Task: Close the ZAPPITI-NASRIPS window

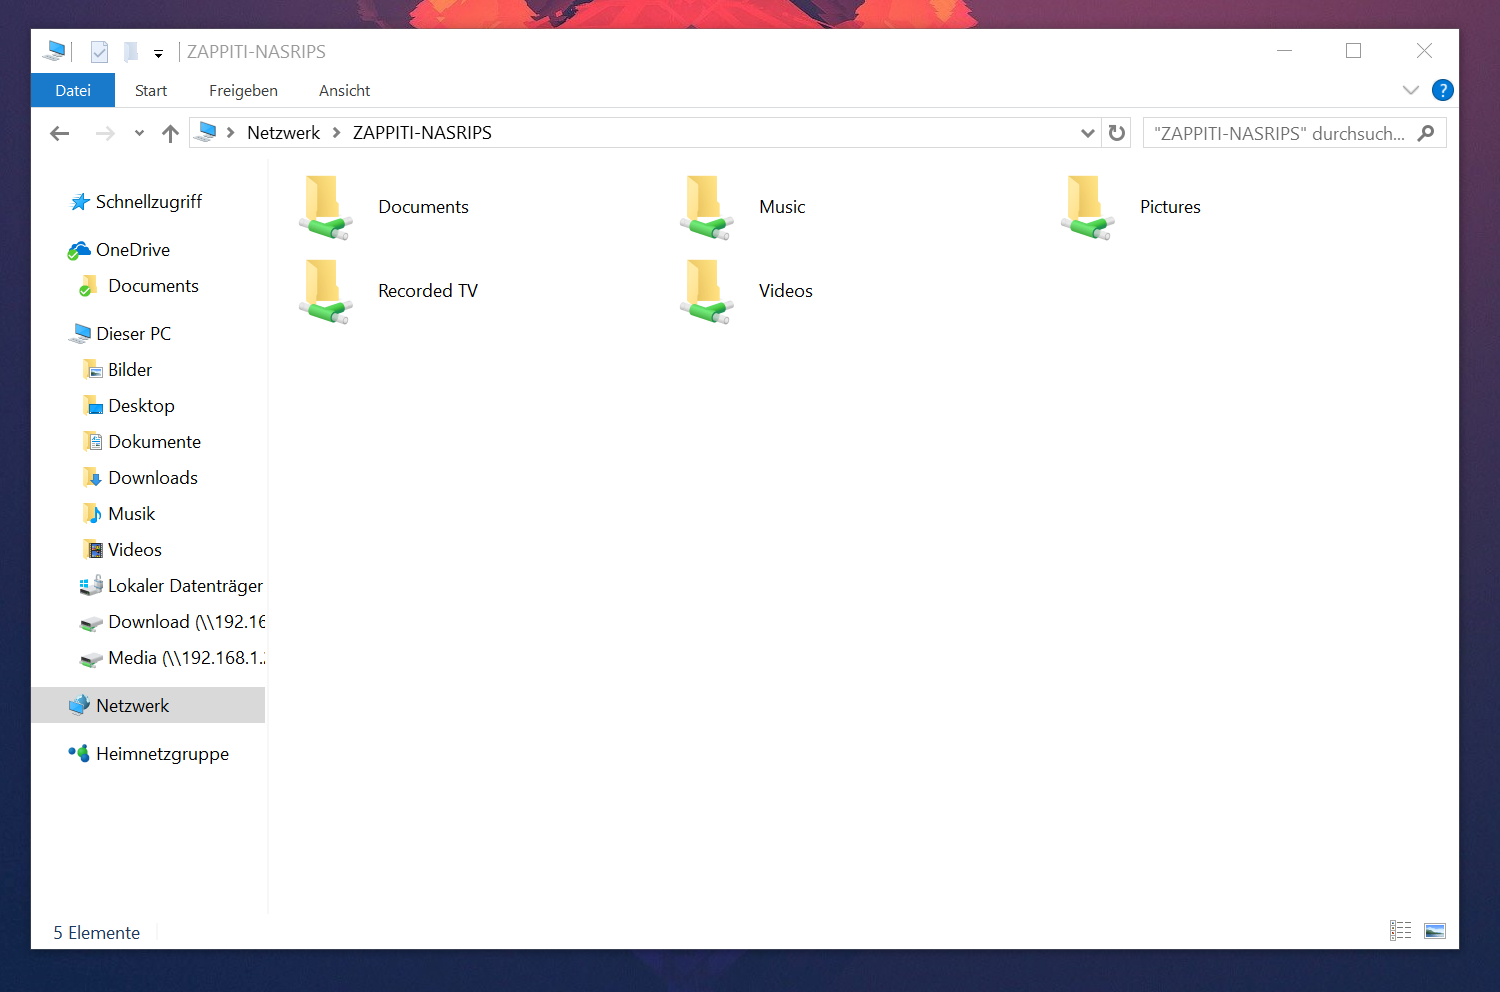Action: (x=1424, y=51)
